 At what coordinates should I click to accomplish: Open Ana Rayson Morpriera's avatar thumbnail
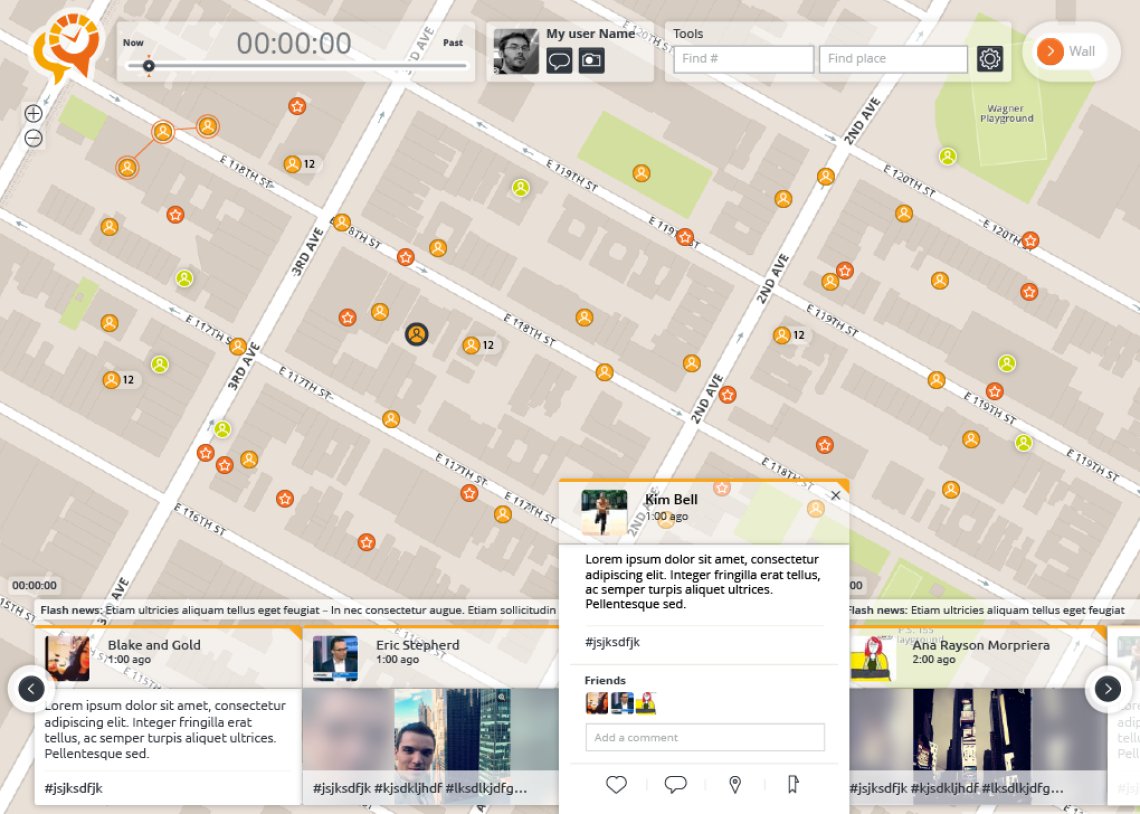tap(873, 658)
